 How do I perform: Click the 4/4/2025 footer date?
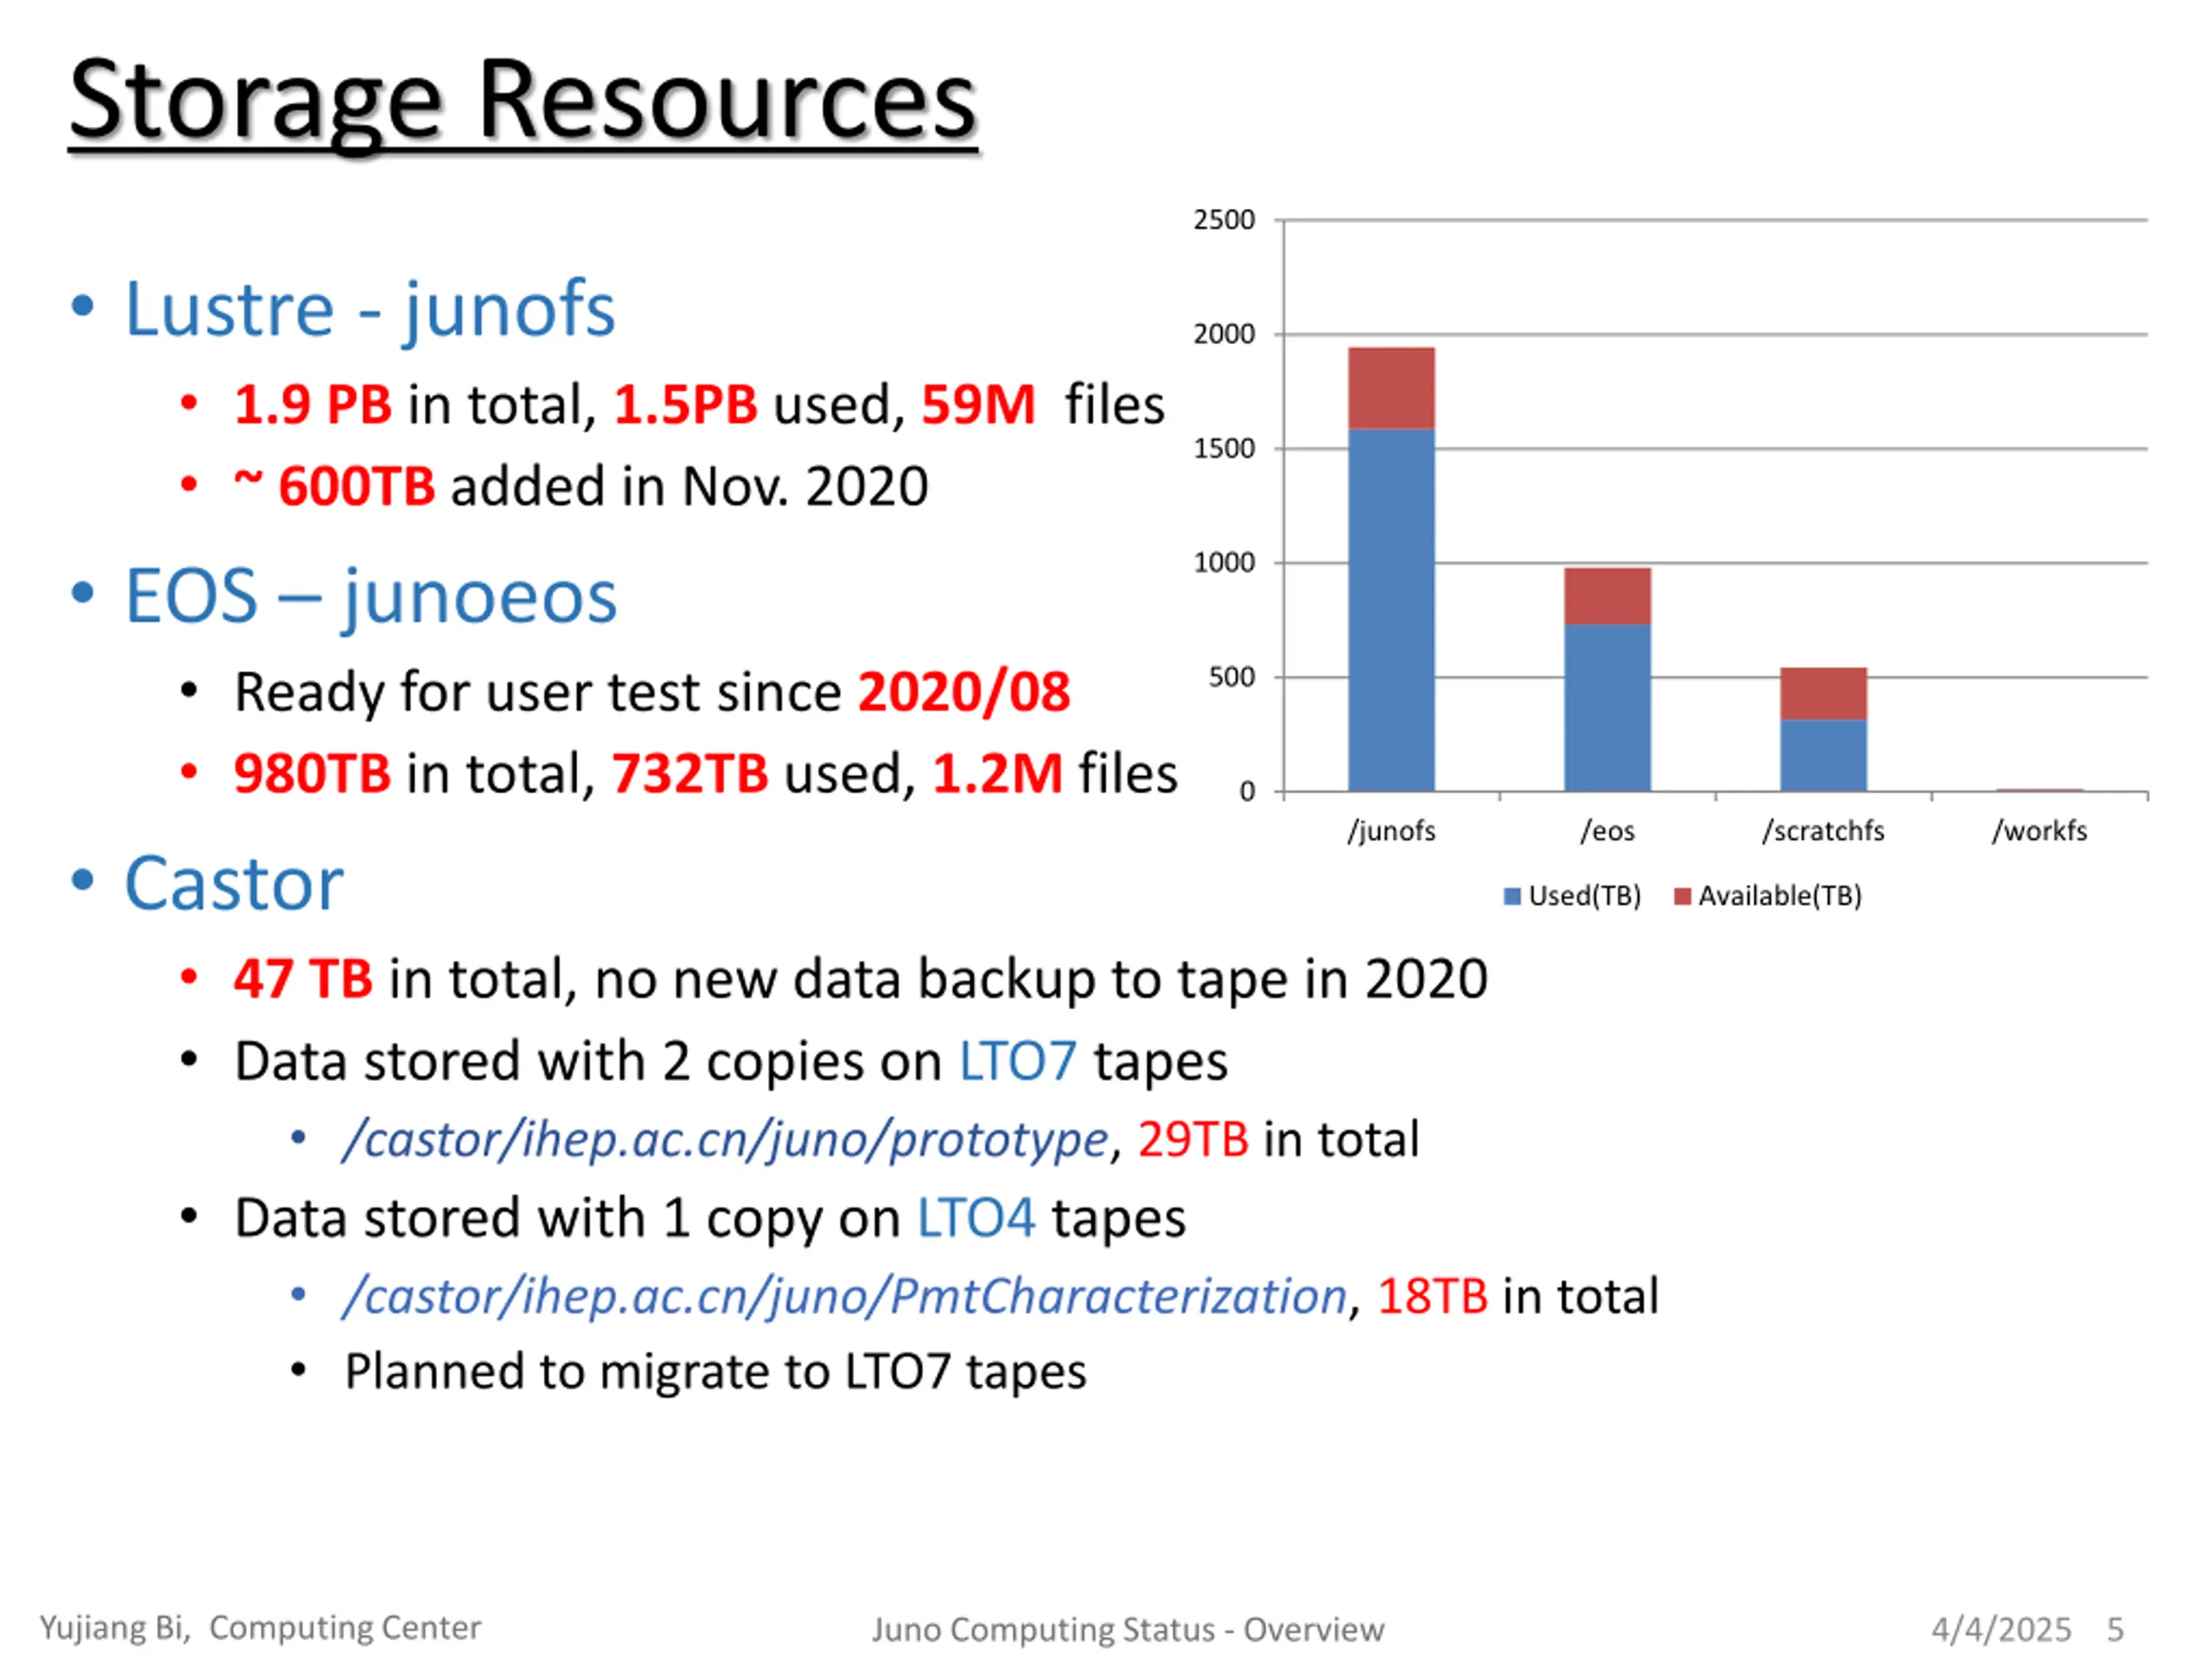(x=2001, y=1630)
